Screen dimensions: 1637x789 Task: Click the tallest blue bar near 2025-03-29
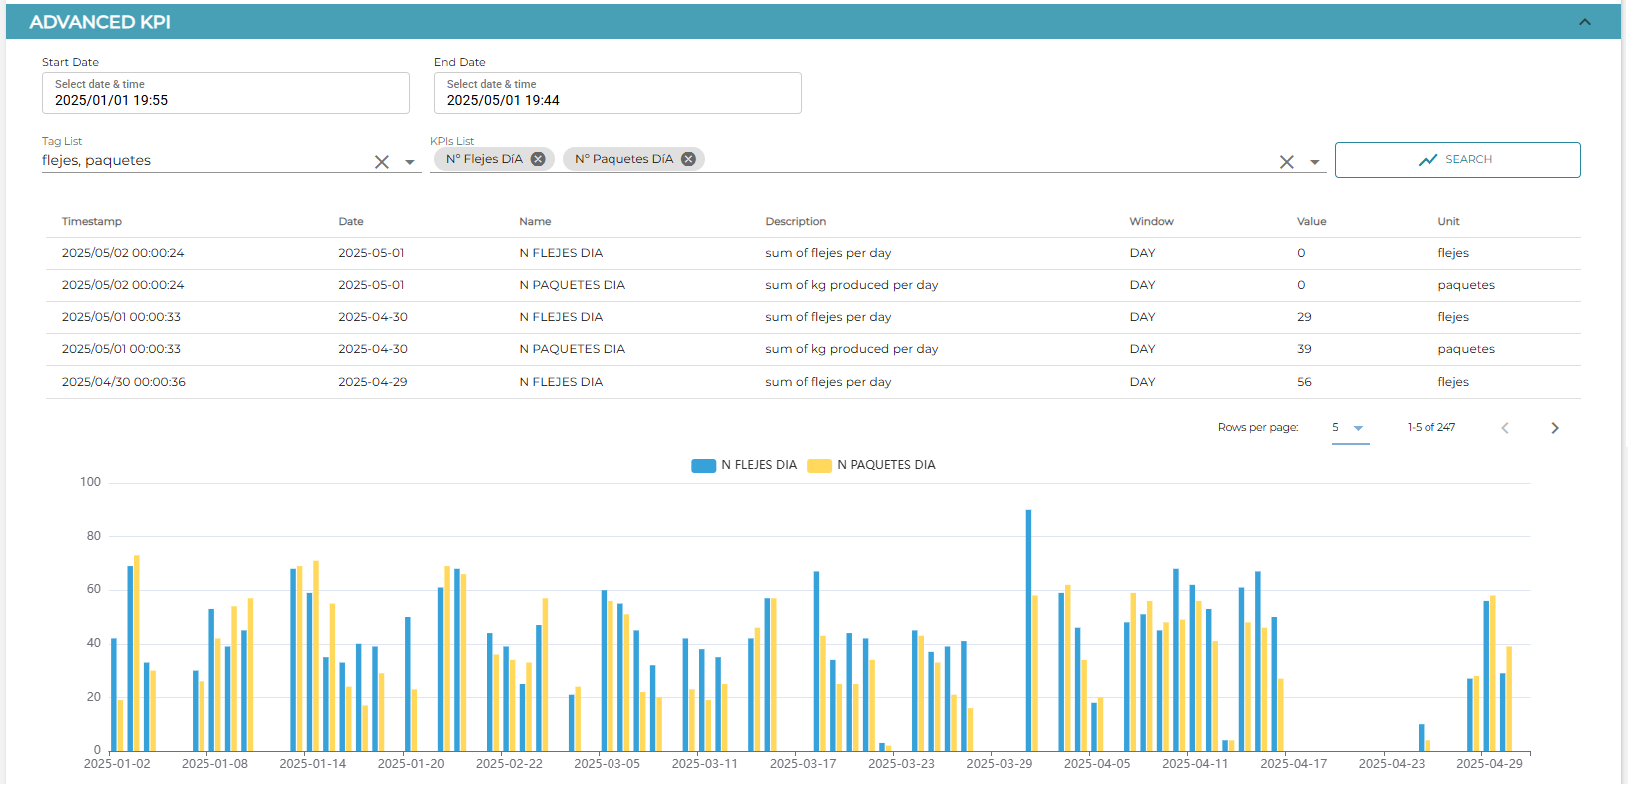point(1028,631)
